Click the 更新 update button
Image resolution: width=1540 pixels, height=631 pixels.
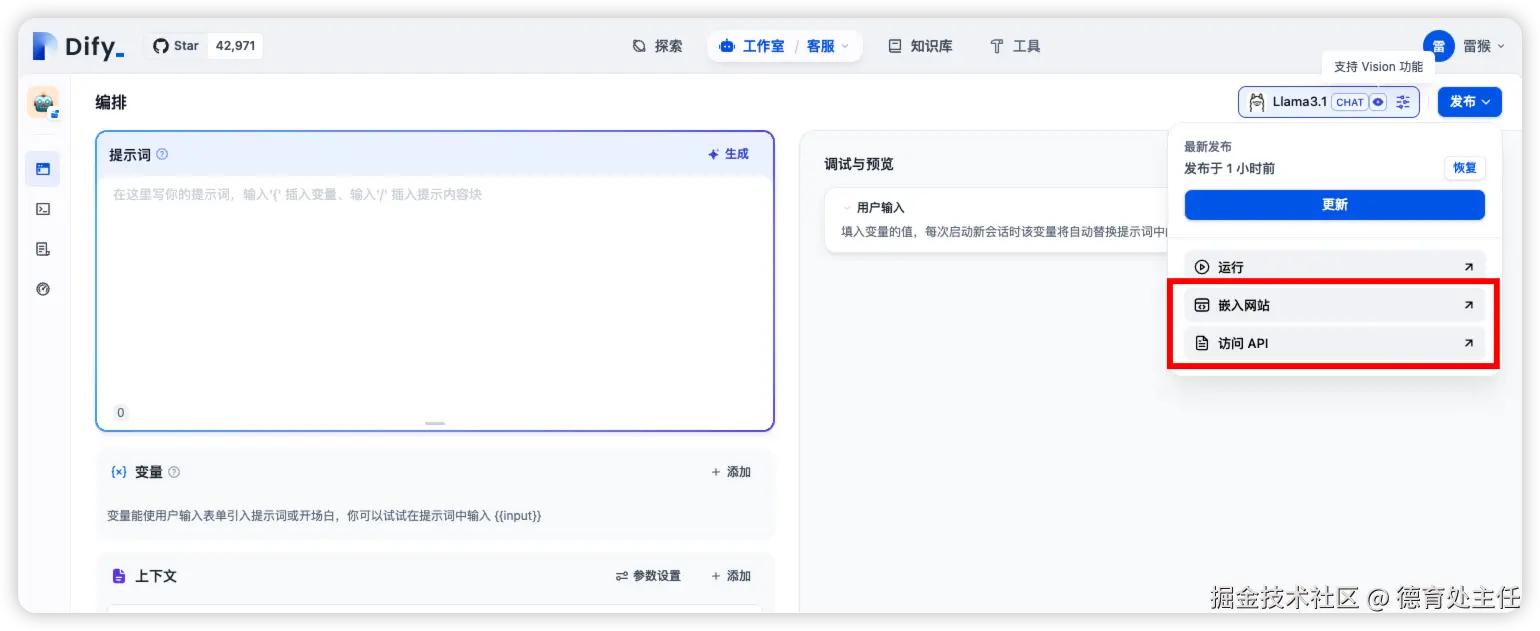(1334, 205)
